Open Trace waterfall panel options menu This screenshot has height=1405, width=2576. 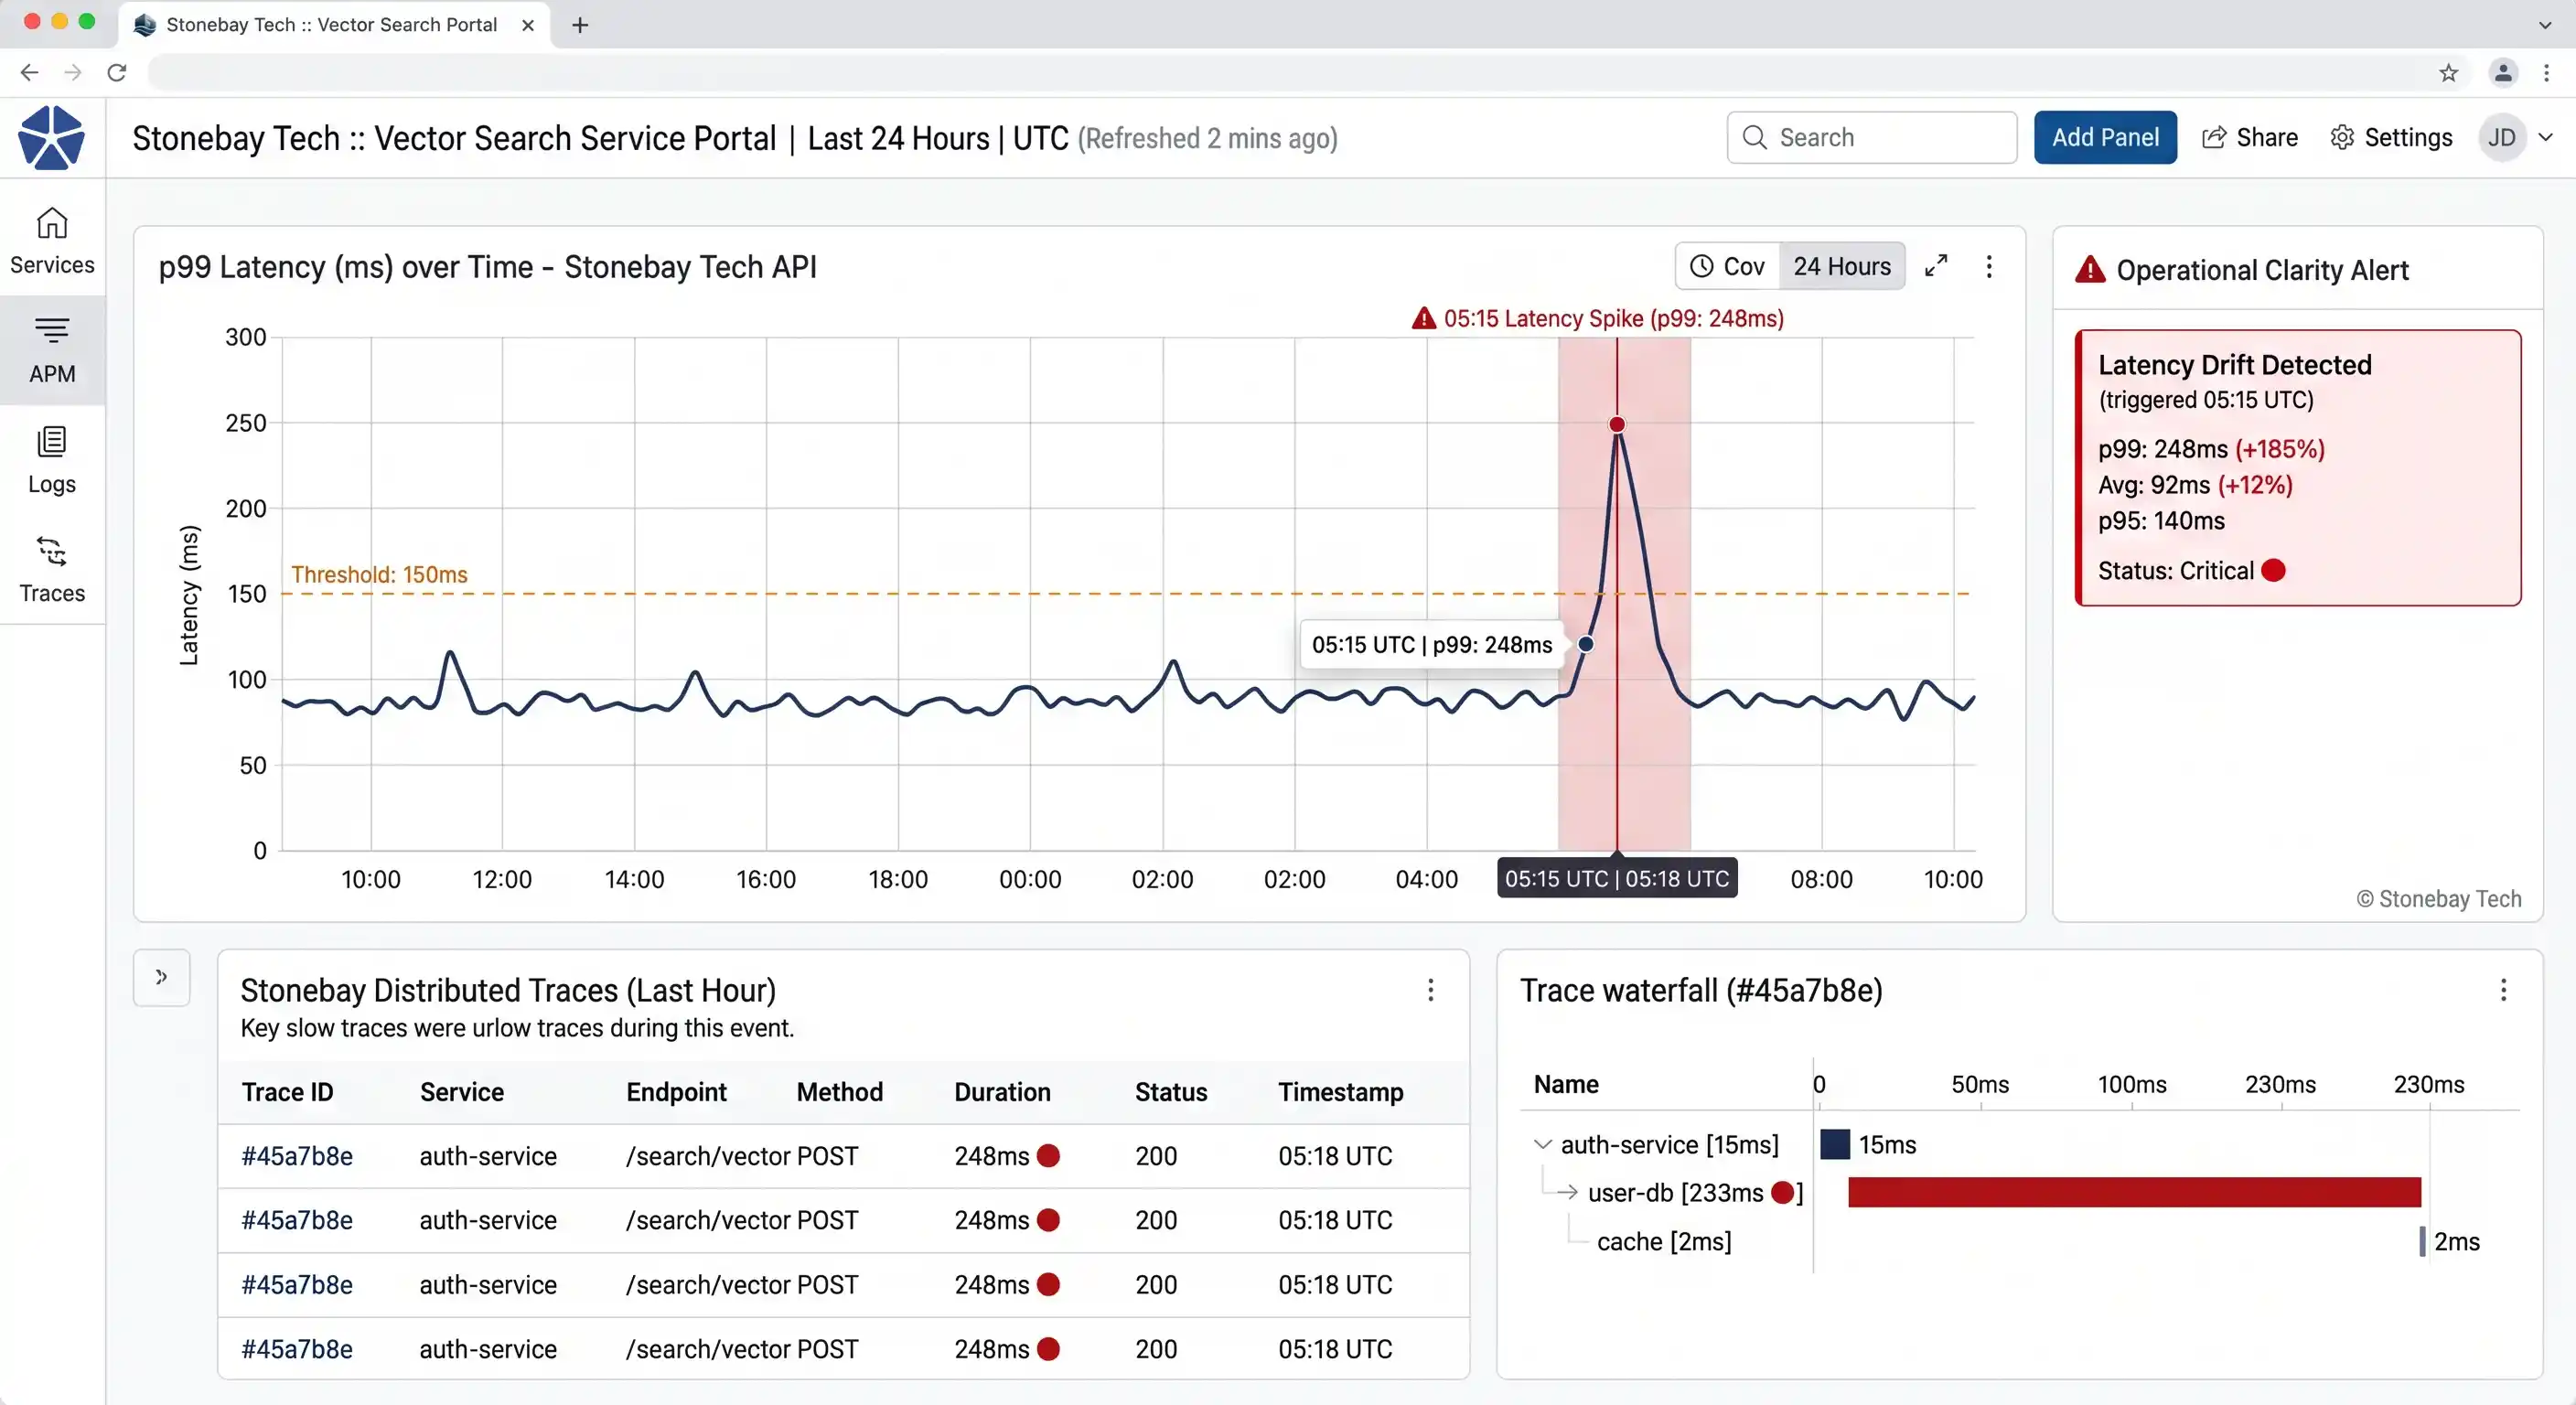2504,990
